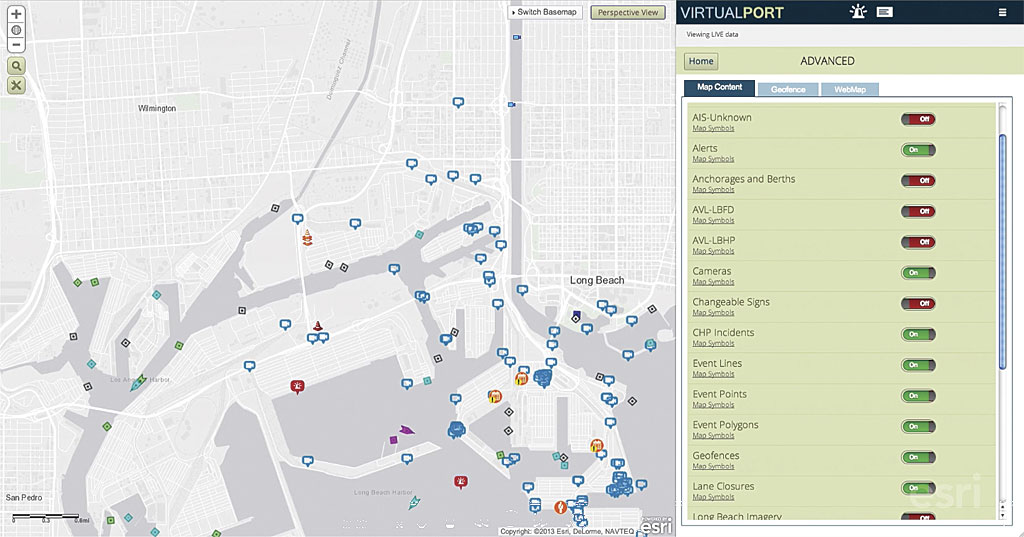Click the ADVANCED heading text
The height and width of the screenshot is (537, 1024).
(x=827, y=61)
